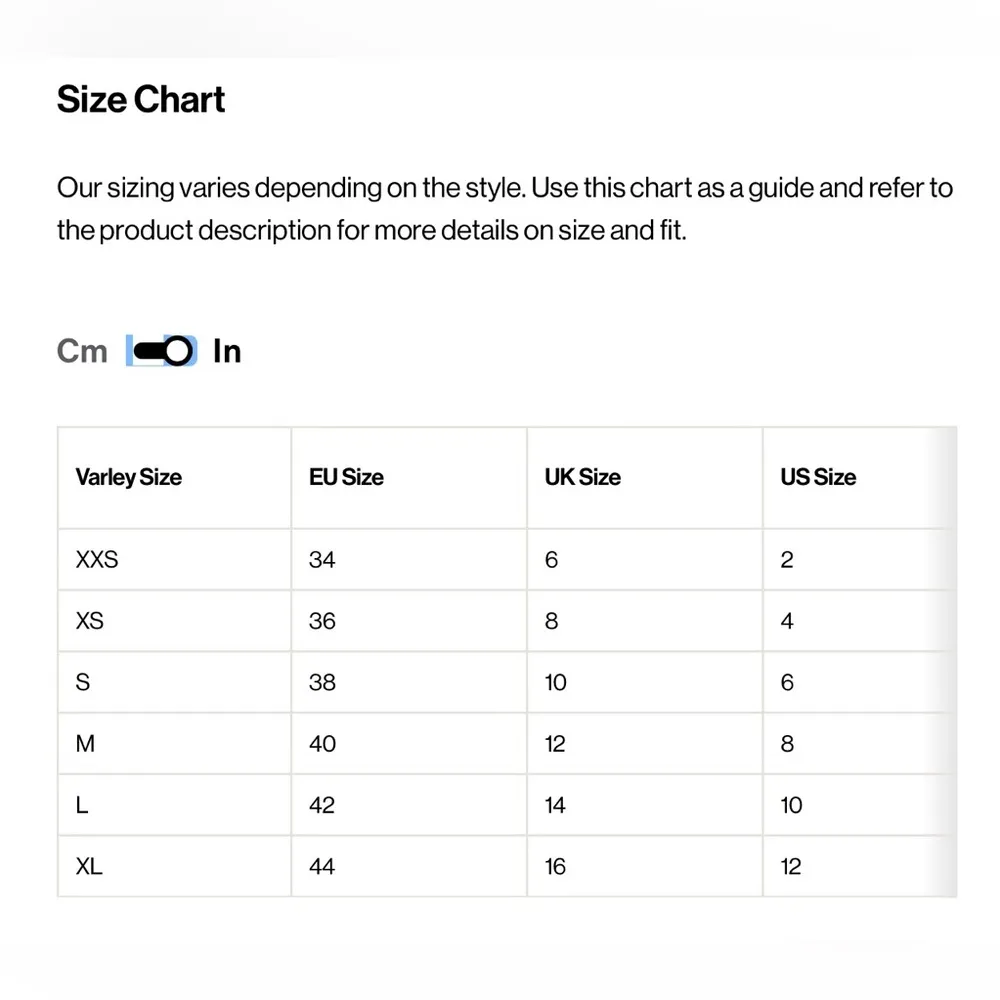Click UK size 10 cell
1000x1000 pixels.
tap(555, 682)
